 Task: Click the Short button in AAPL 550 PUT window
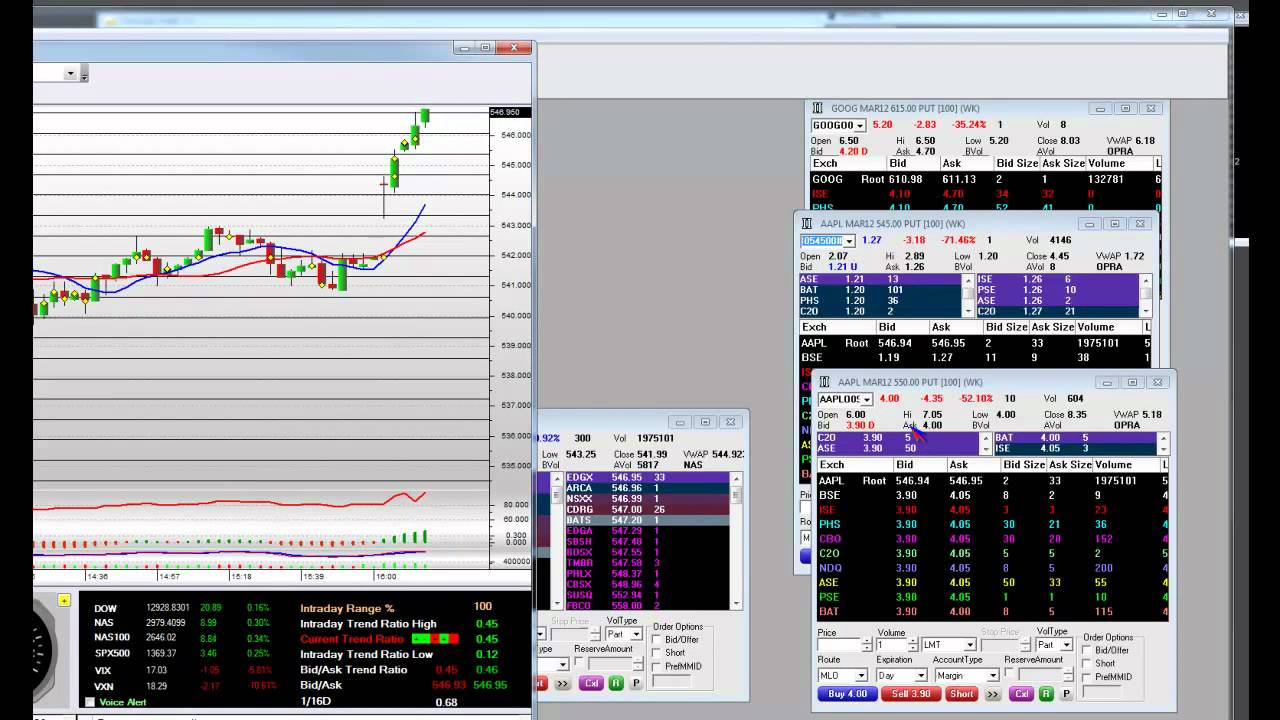[x=961, y=694]
